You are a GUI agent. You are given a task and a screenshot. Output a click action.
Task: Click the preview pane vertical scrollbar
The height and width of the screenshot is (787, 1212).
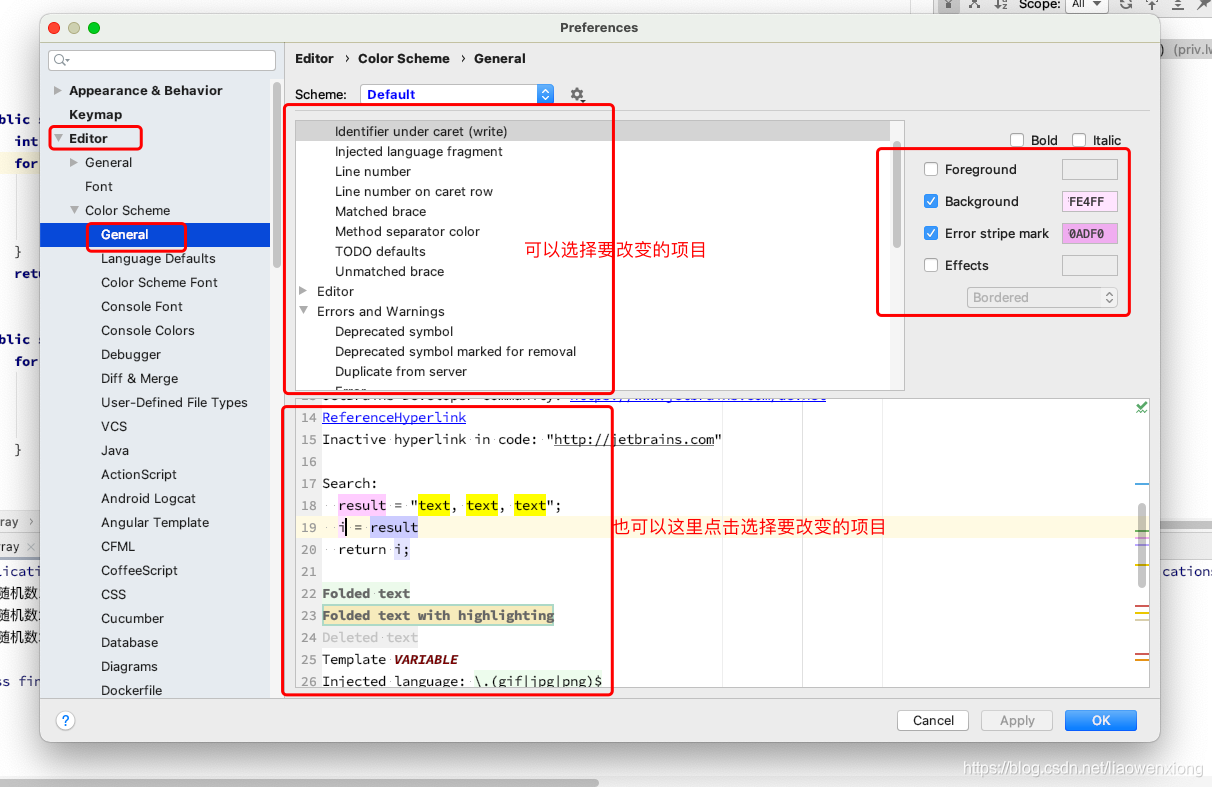(x=1142, y=545)
